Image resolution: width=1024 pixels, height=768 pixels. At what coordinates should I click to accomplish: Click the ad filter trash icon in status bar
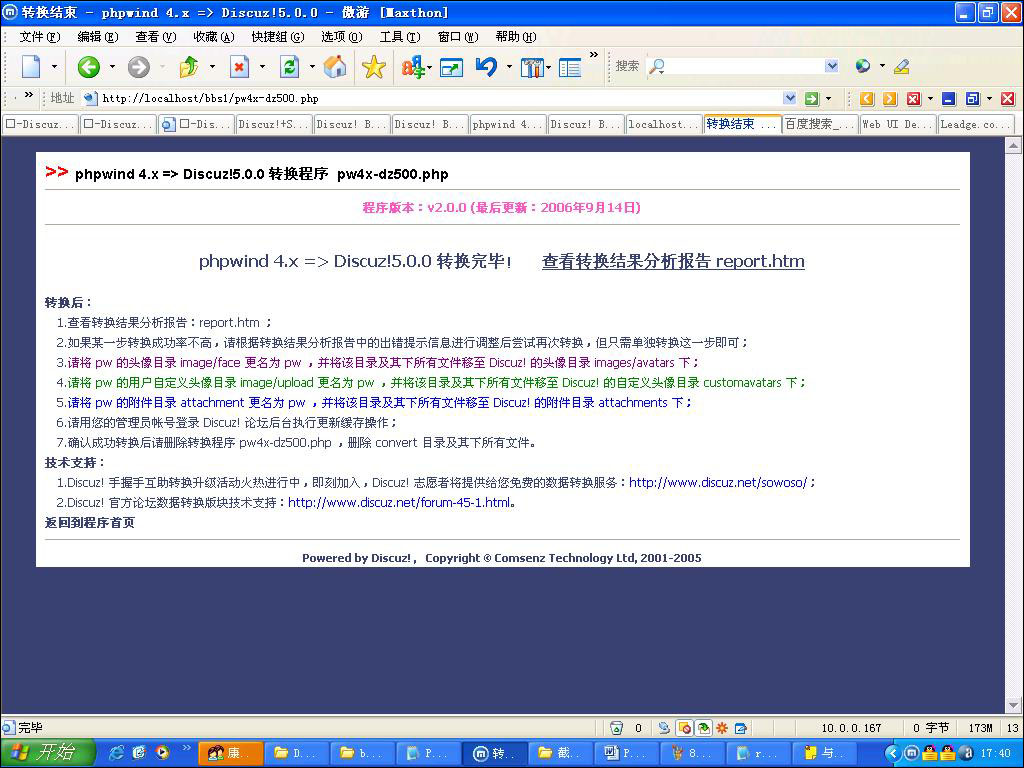(616, 728)
